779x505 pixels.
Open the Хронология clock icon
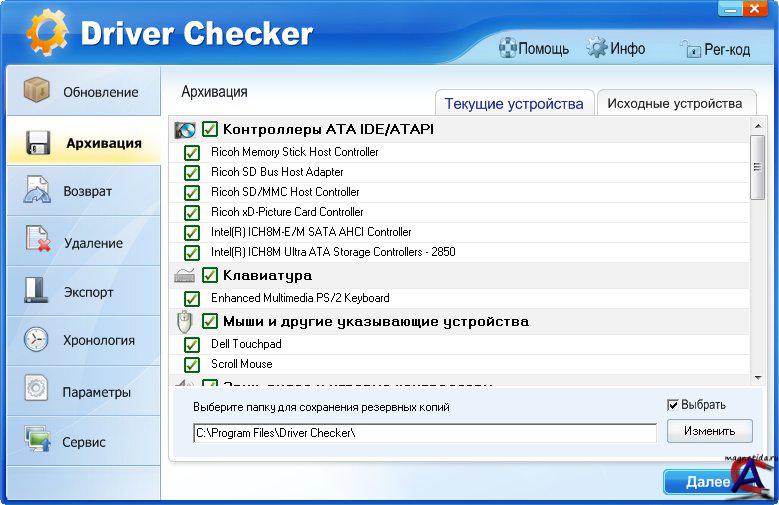coord(37,340)
